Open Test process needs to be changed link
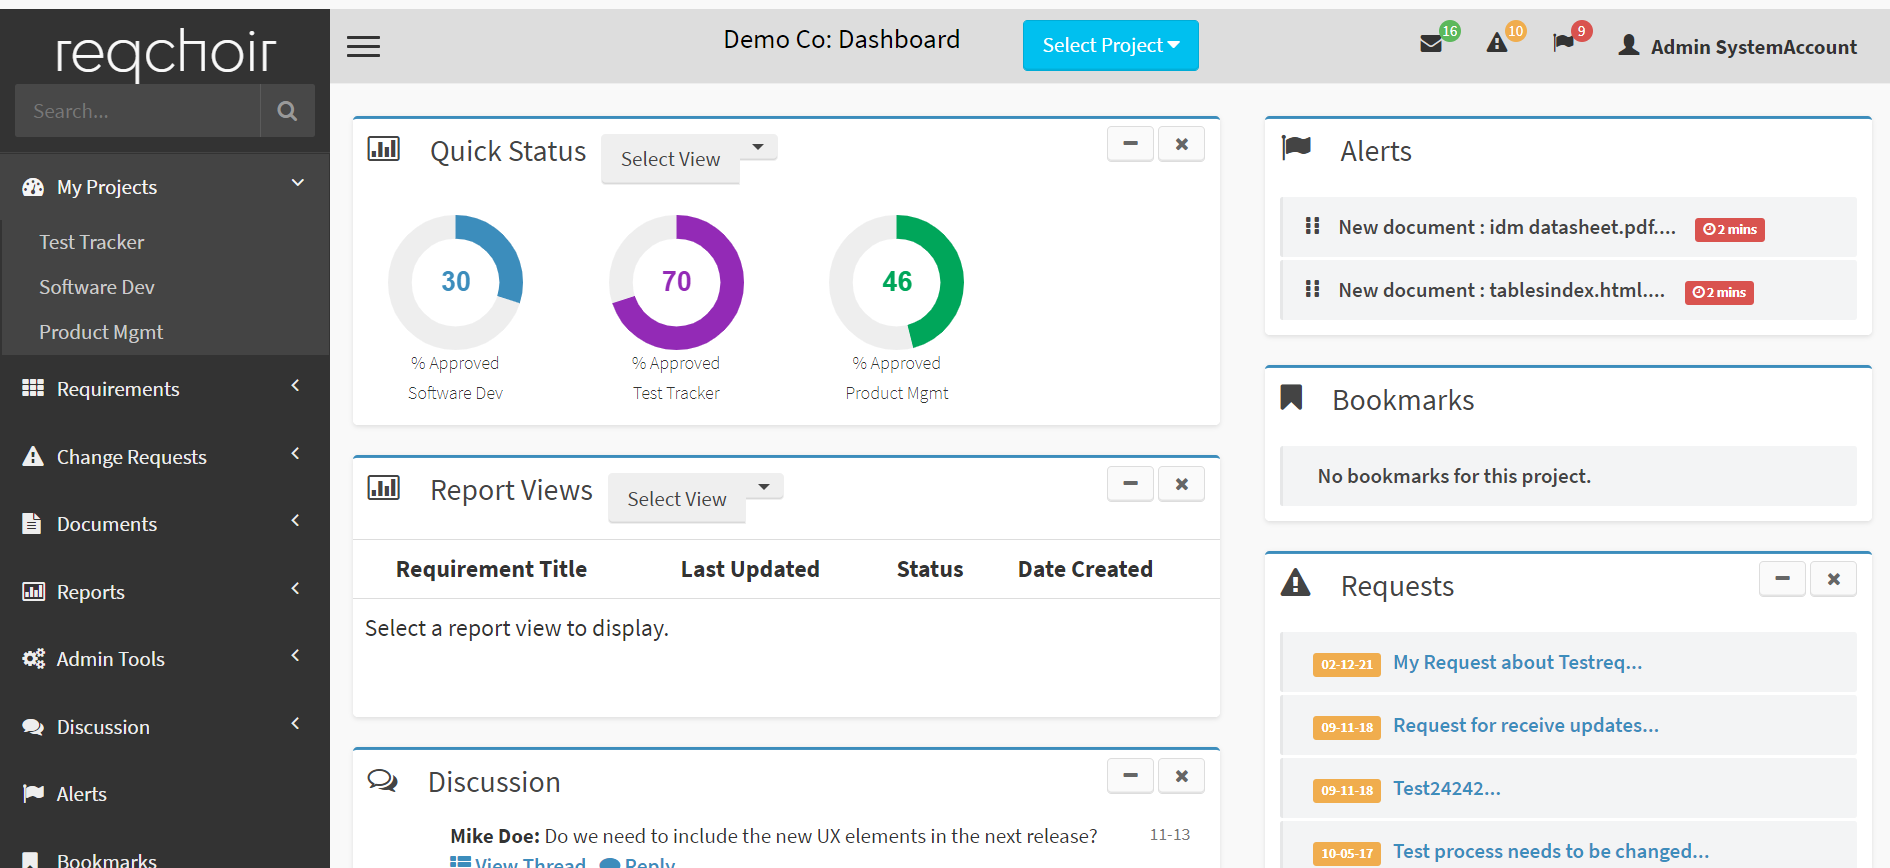Viewport: 1890px width, 868px height. (1551, 851)
